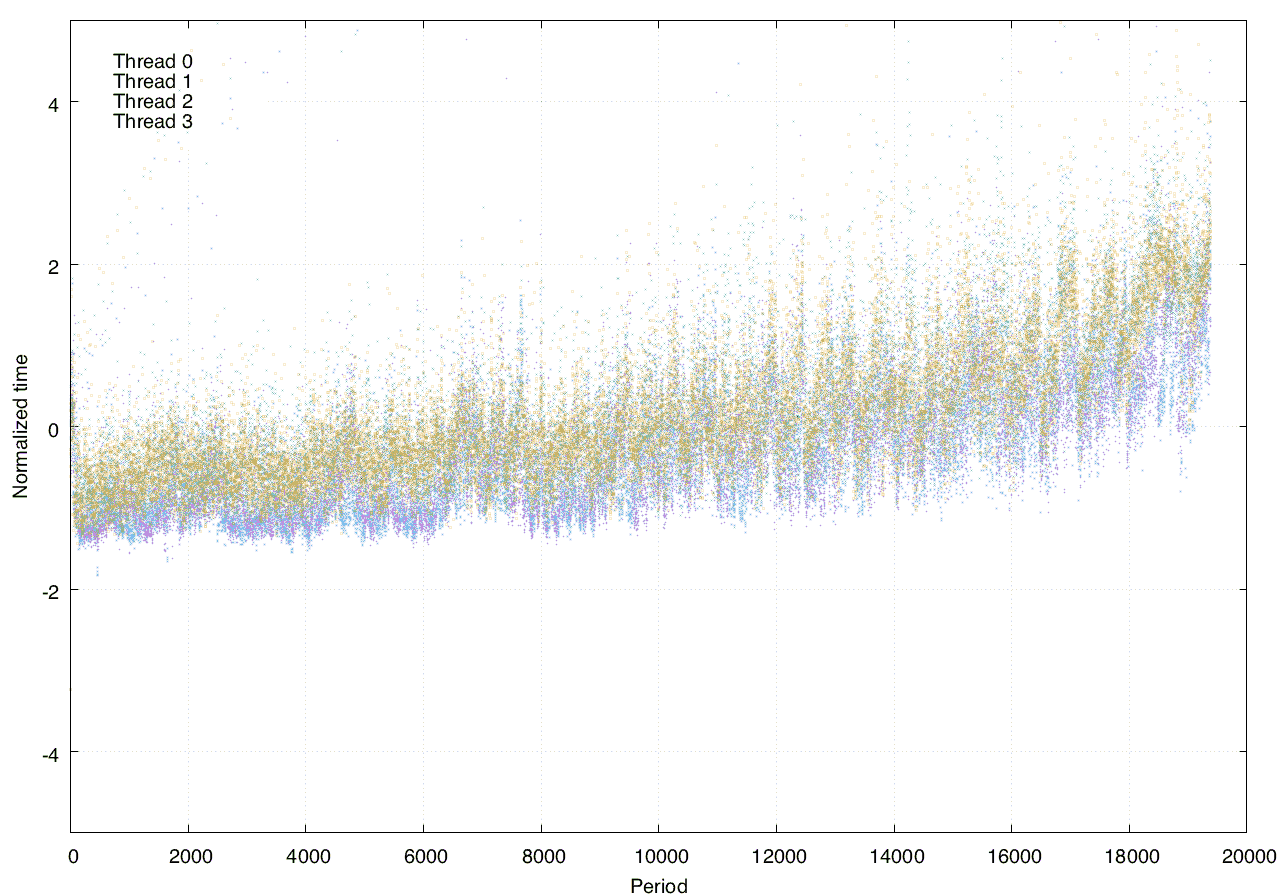The height and width of the screenshot is (896, 1280).
Task: Click the y-axis tick label -2
Action: [x=50, y=591]
